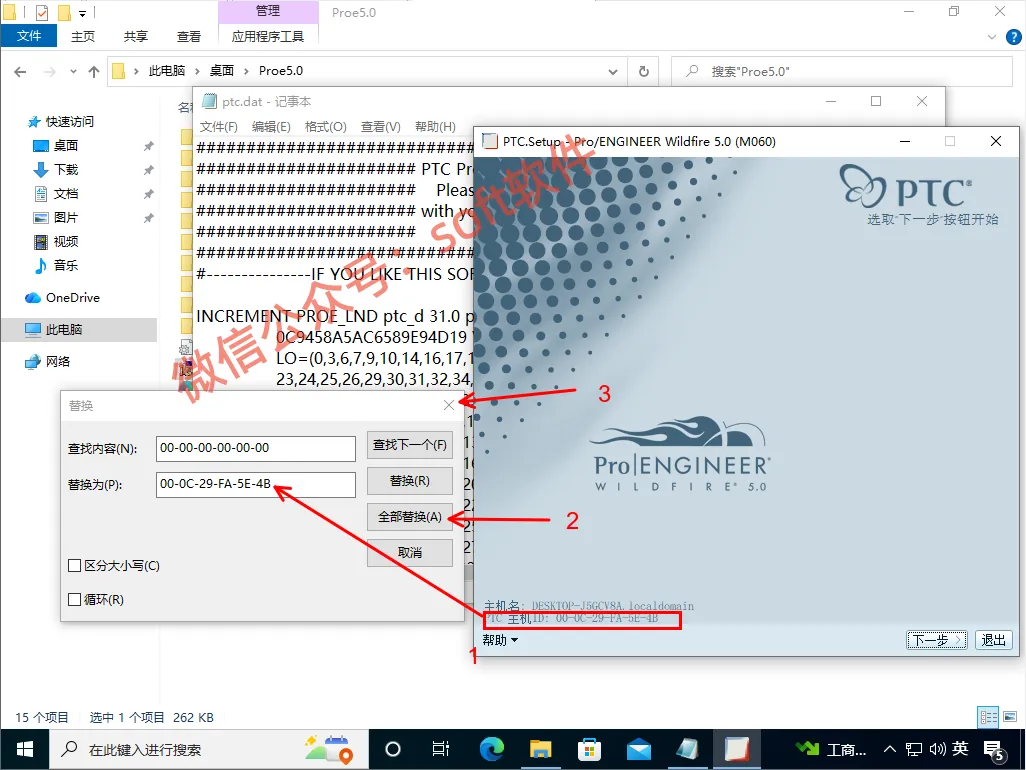Screen dimensions: 1026x770
Task: Go forward with Explorer forward arrow
Action: (x=50, y=71)
